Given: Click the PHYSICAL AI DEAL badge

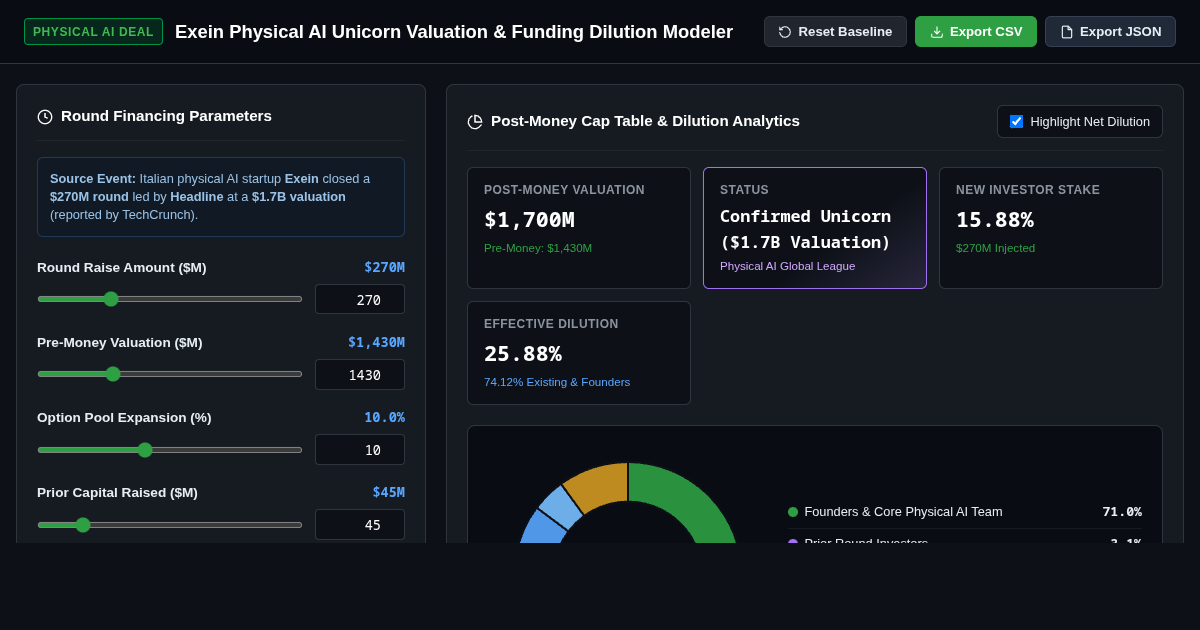Looking at the screenshot, I should 93,31.
